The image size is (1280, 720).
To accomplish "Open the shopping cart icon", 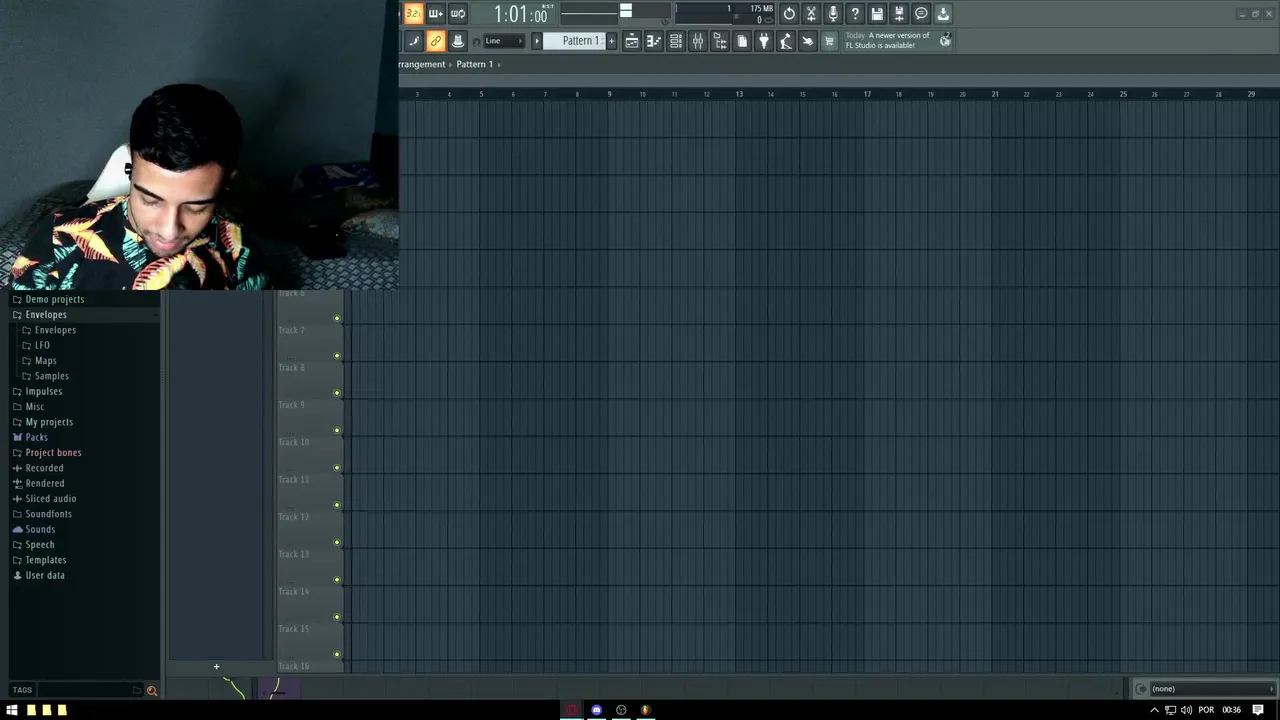I will pos(829,41).
